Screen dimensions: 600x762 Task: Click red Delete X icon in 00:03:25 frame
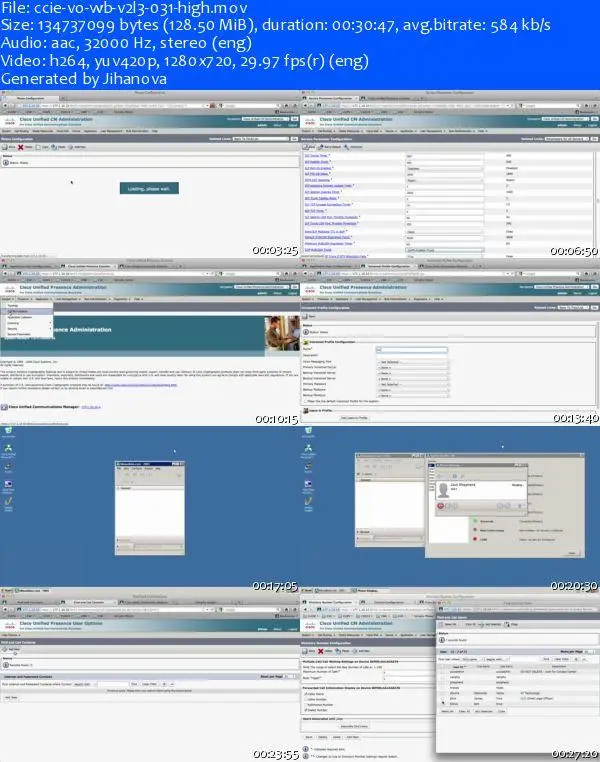coord(20,147)
